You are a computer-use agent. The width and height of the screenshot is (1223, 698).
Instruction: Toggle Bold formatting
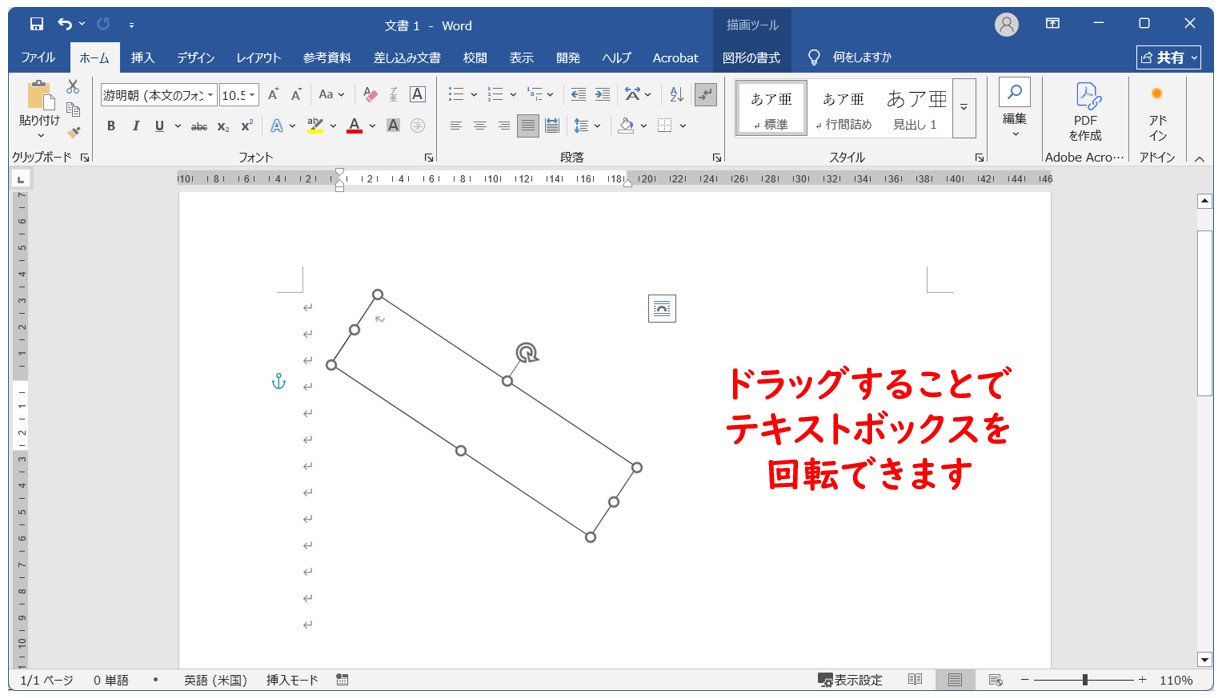click(x=111, y=126)
